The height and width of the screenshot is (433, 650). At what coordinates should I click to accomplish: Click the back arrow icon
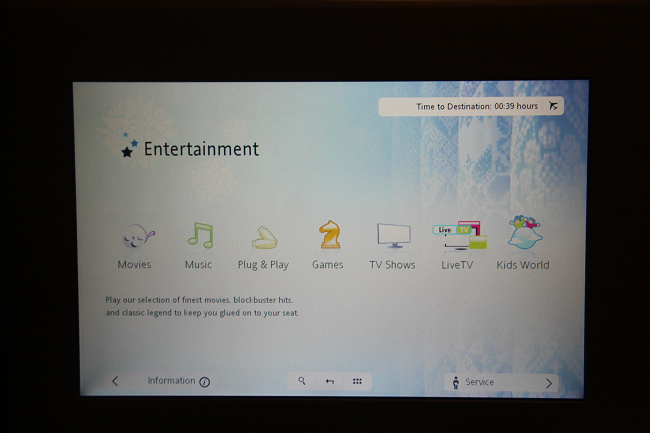tap(330, 381)
